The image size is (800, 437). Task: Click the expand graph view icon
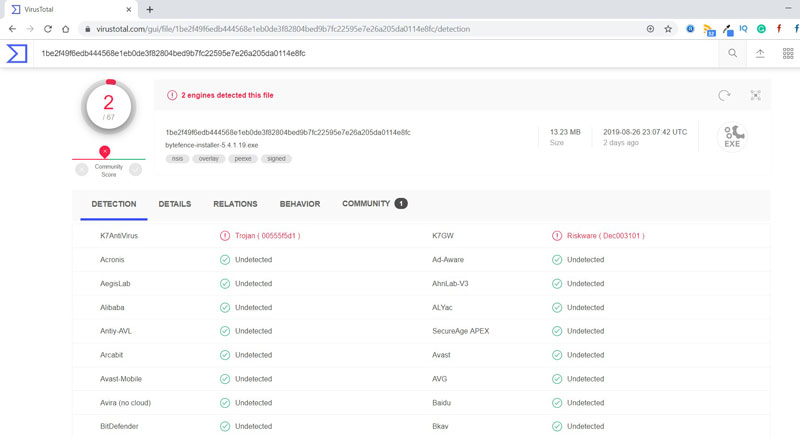755,96
